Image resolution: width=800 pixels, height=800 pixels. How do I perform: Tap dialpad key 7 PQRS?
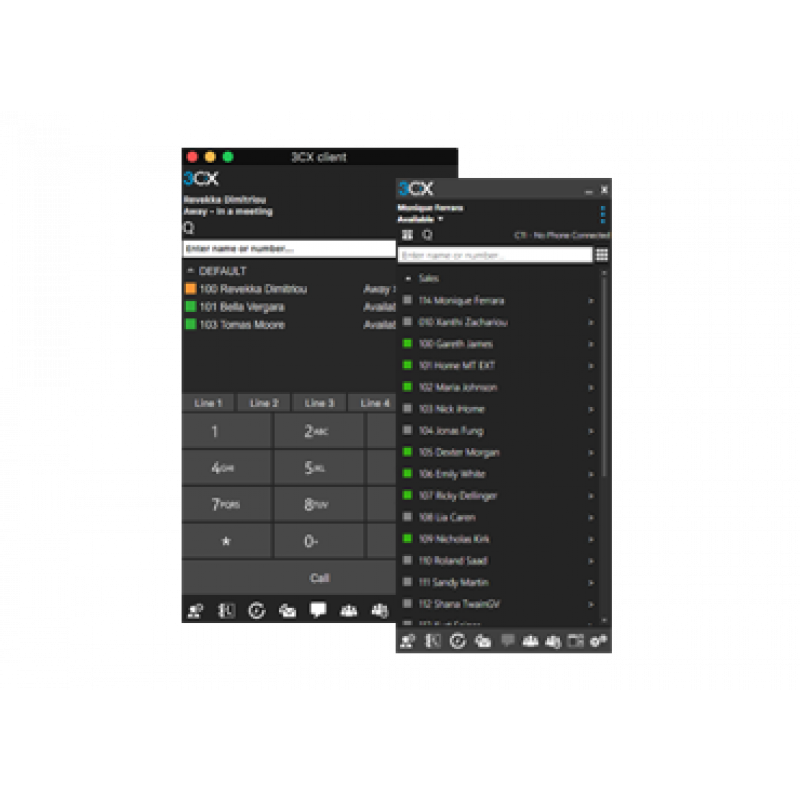point(227,505)
